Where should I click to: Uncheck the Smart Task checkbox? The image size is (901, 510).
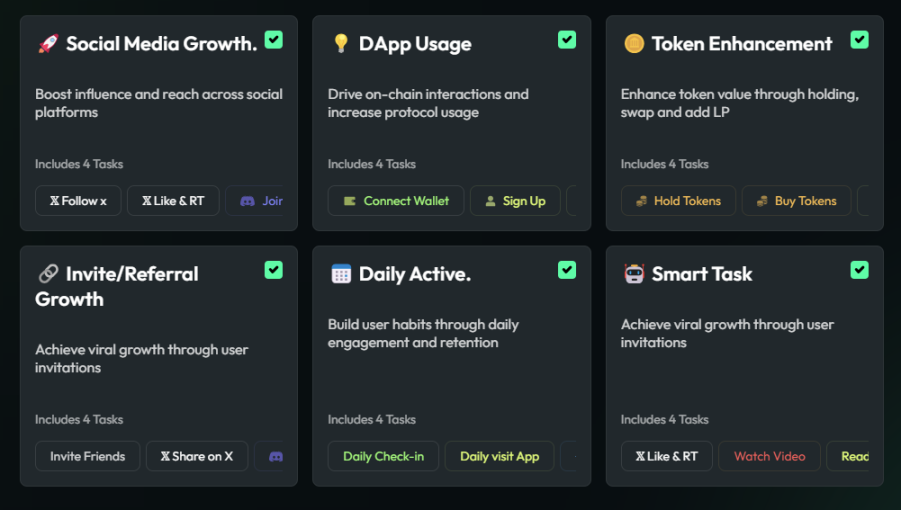coord(859,270)
